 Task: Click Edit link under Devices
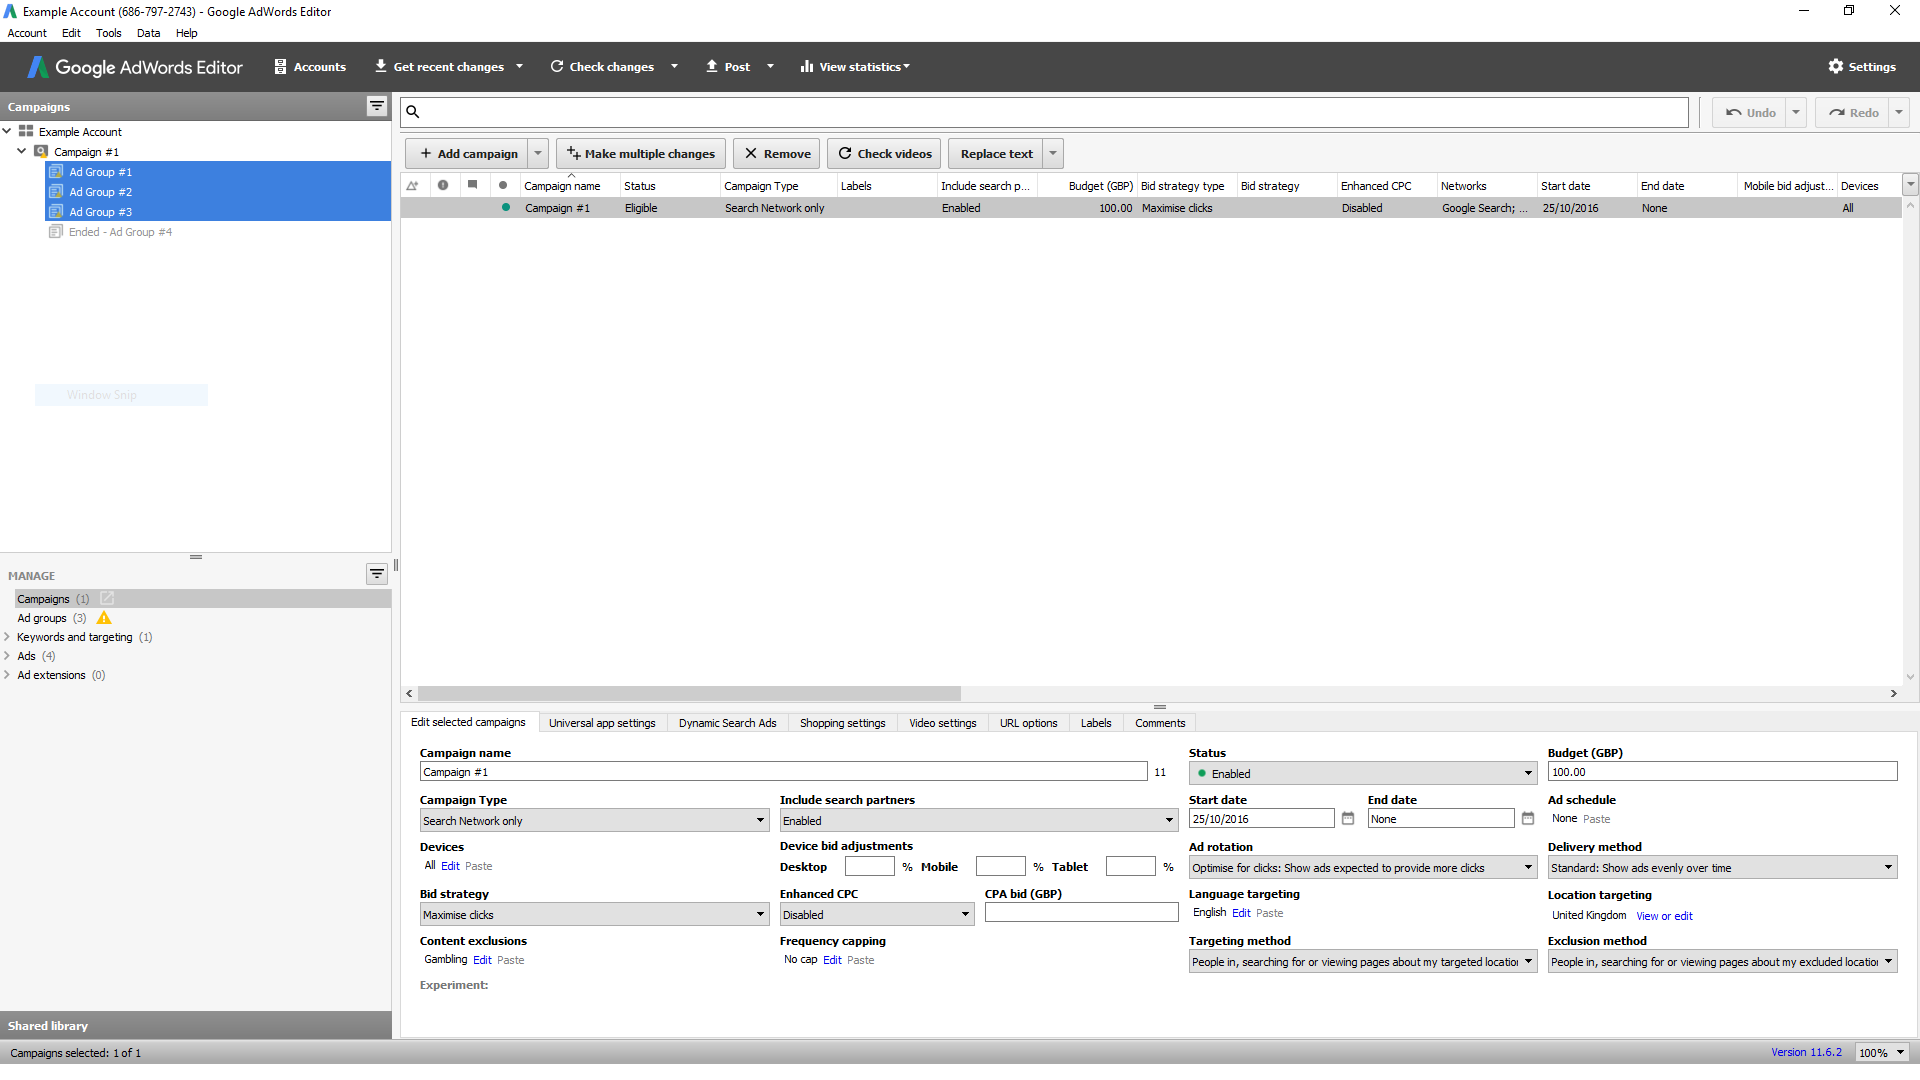click(x=450, y=866)
